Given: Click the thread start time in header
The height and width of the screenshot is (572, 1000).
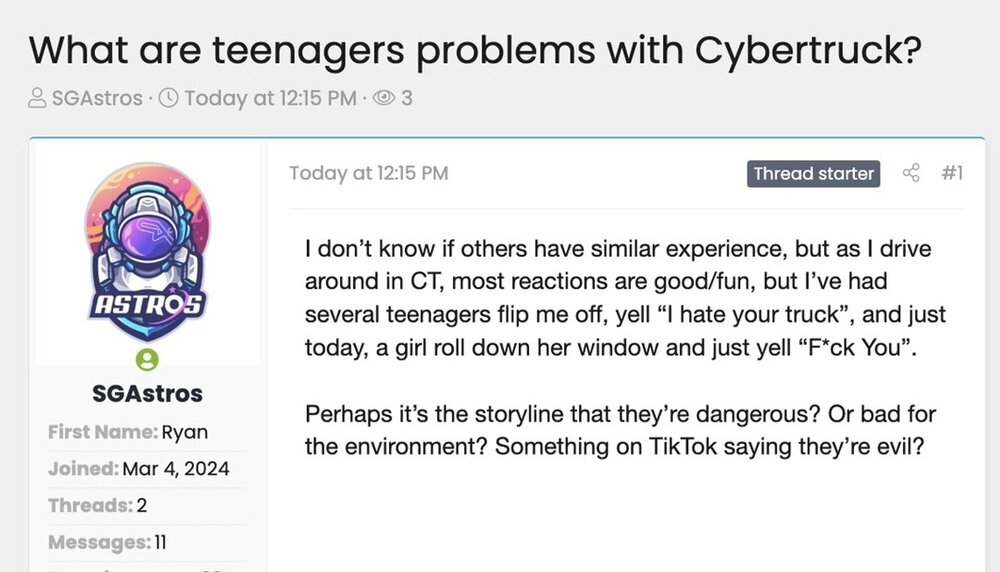Looking at the screenshot, I should (x=270, y=99).
